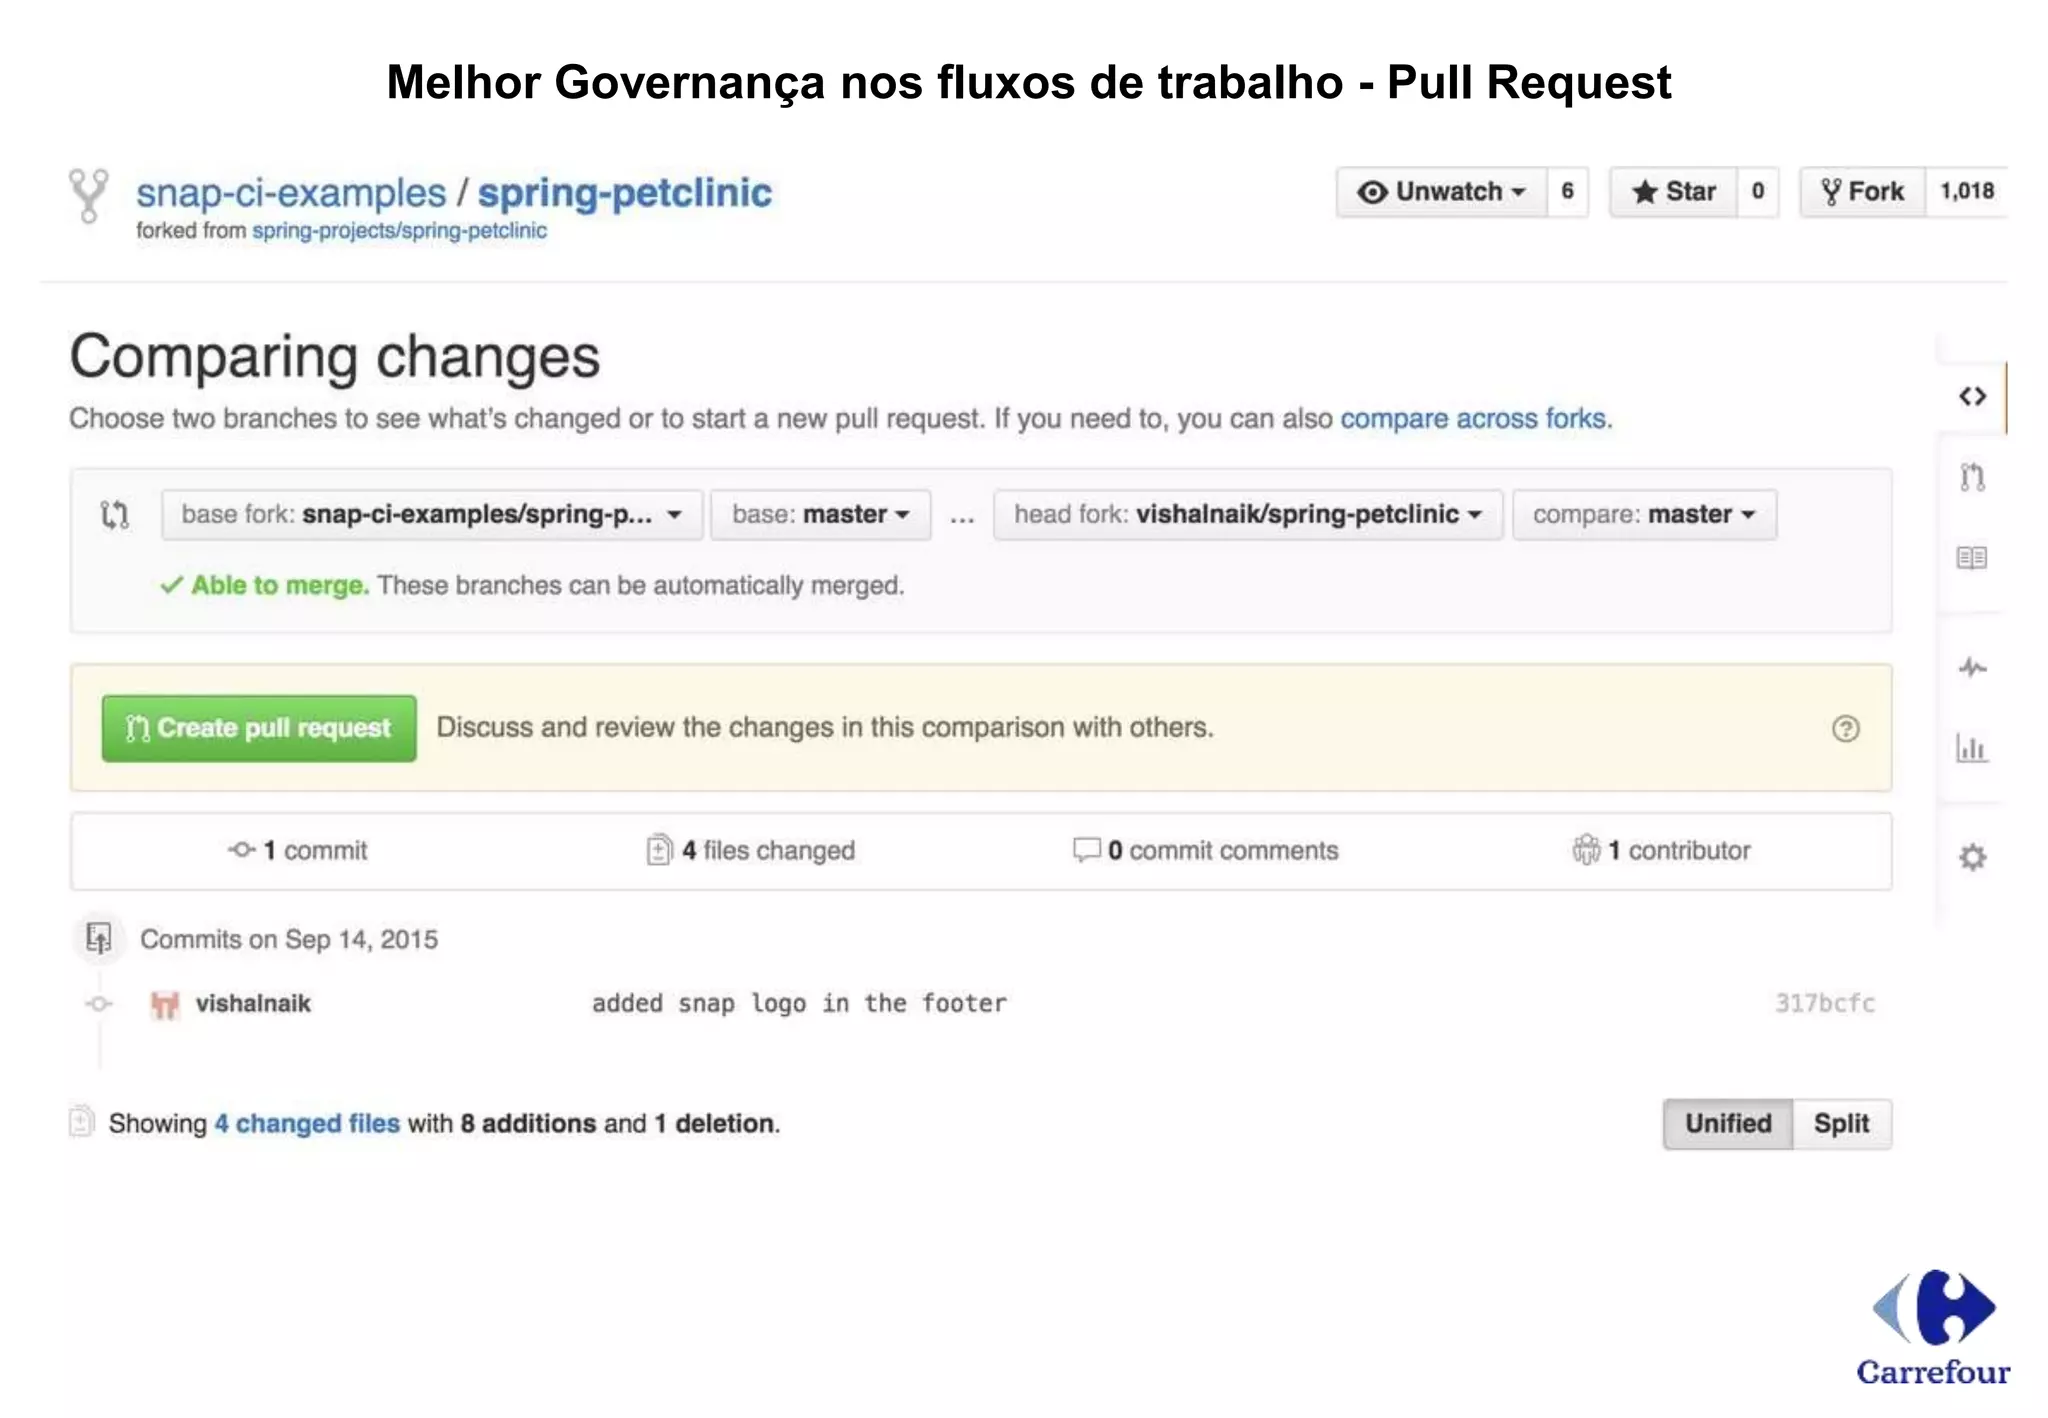The width and height of the screenshot is (2048, 1418).
Task: Open the spring-petclinic repository link
Action: pyautogui.click(x=625, y=193)
